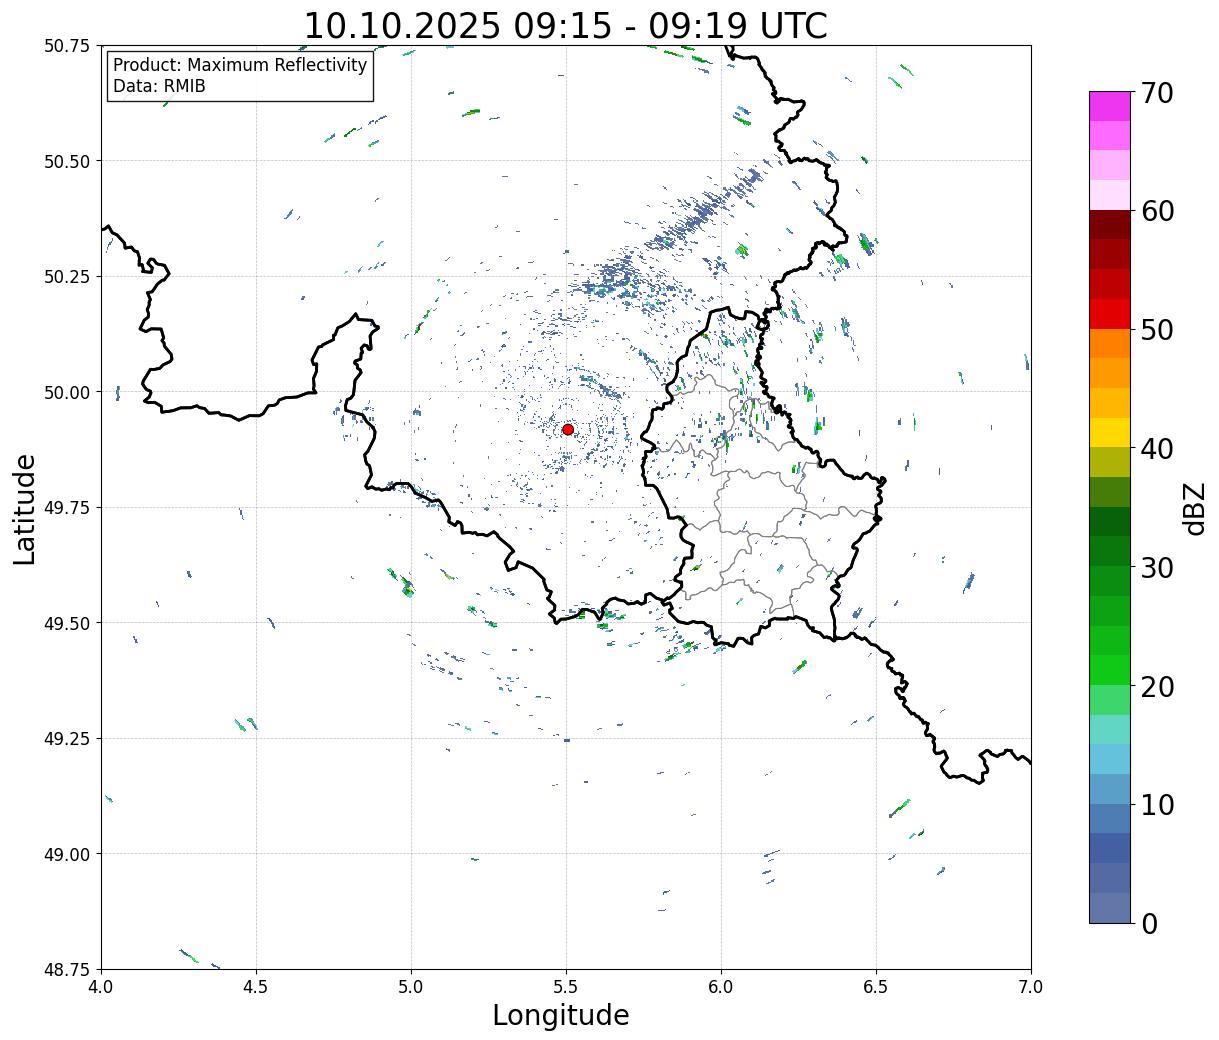The width and height of the screenshot is (1219, 1040).
Task: Click the latitude tick label 49.00
Action: (67, 854)
